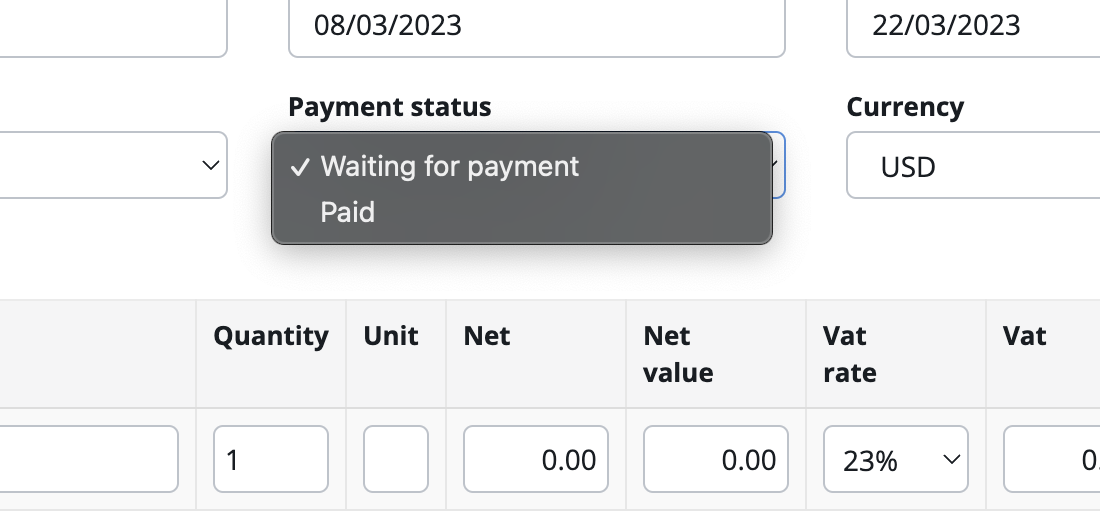The height and width of the screenshot is (522, 1100).
Task: Click the partially visible Vat amount input
Action: point(1051,459)
